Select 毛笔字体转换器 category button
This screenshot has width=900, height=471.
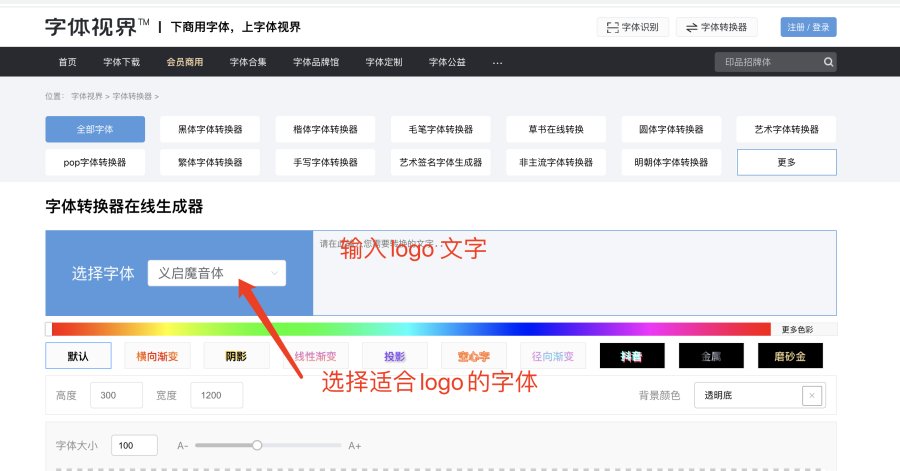[440, 130]
